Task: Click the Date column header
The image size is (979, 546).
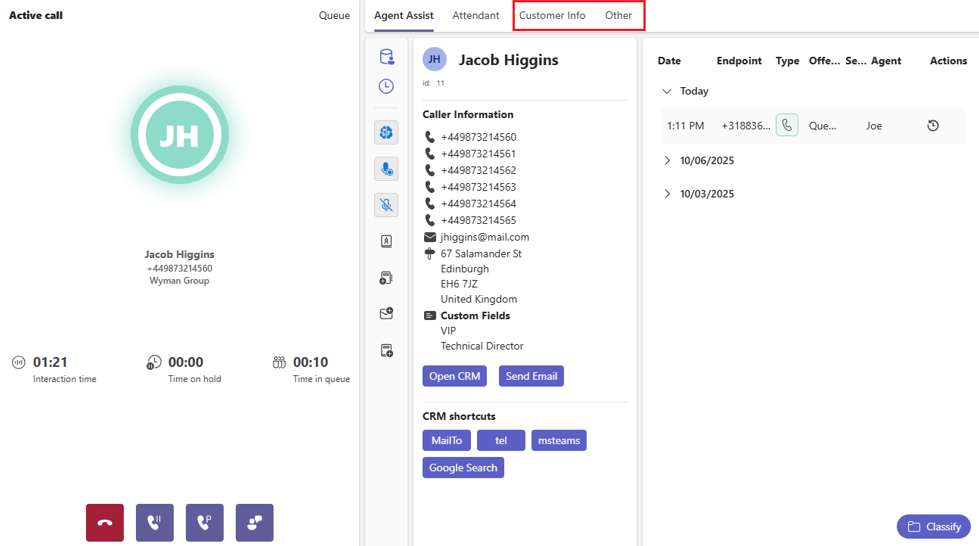Action: pos(669,61)
